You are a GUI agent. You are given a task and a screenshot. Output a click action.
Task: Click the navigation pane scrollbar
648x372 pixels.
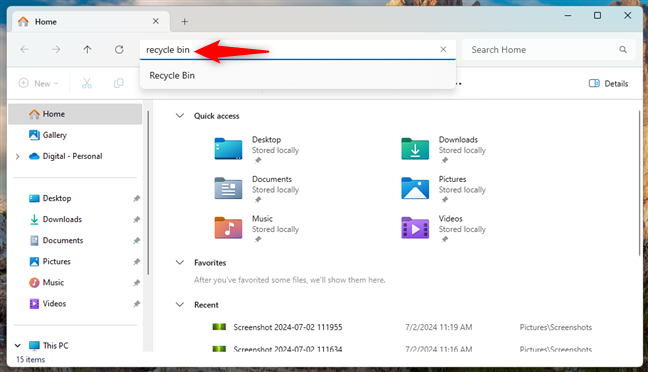[x=148, y=192]
